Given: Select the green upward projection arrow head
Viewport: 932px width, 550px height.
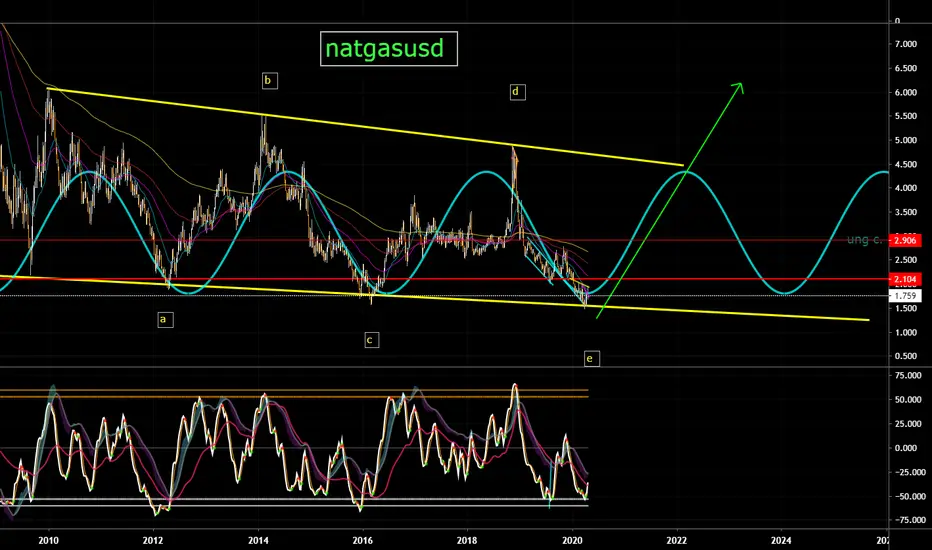Looking at the screenshot, I should tap(738, 87).
